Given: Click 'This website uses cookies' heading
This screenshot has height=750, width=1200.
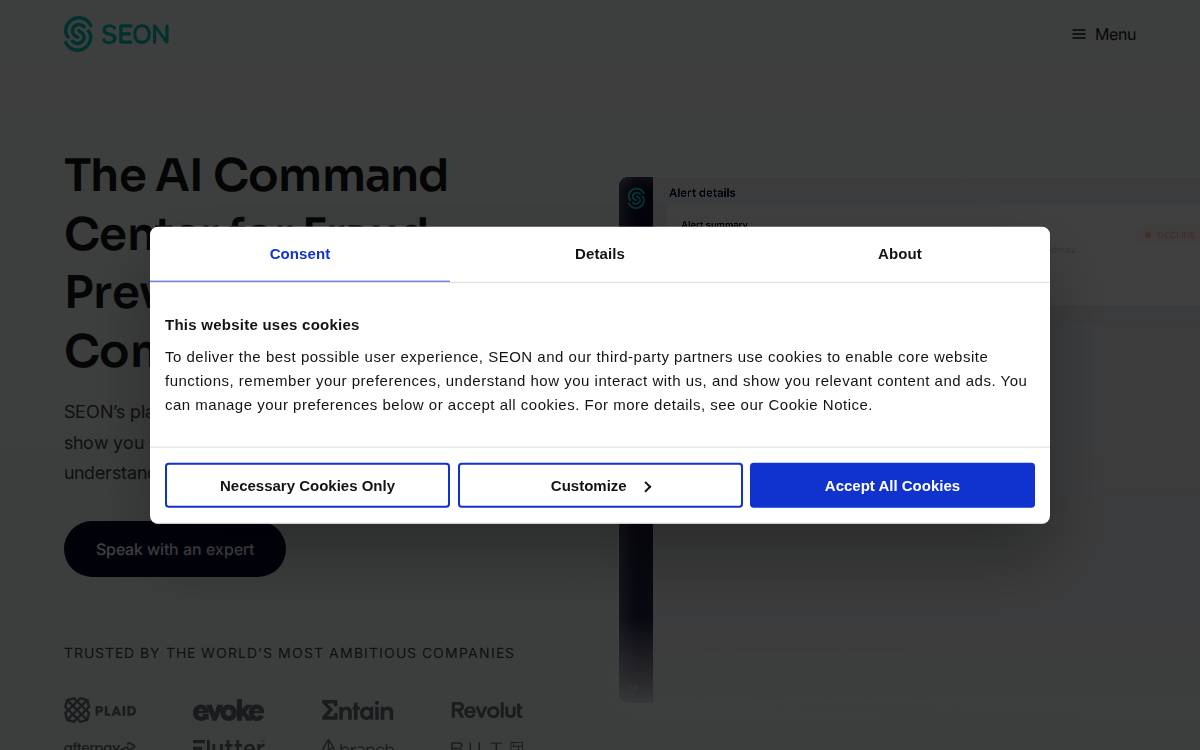Looking at the screenshot, I should (x=262, y=325).
